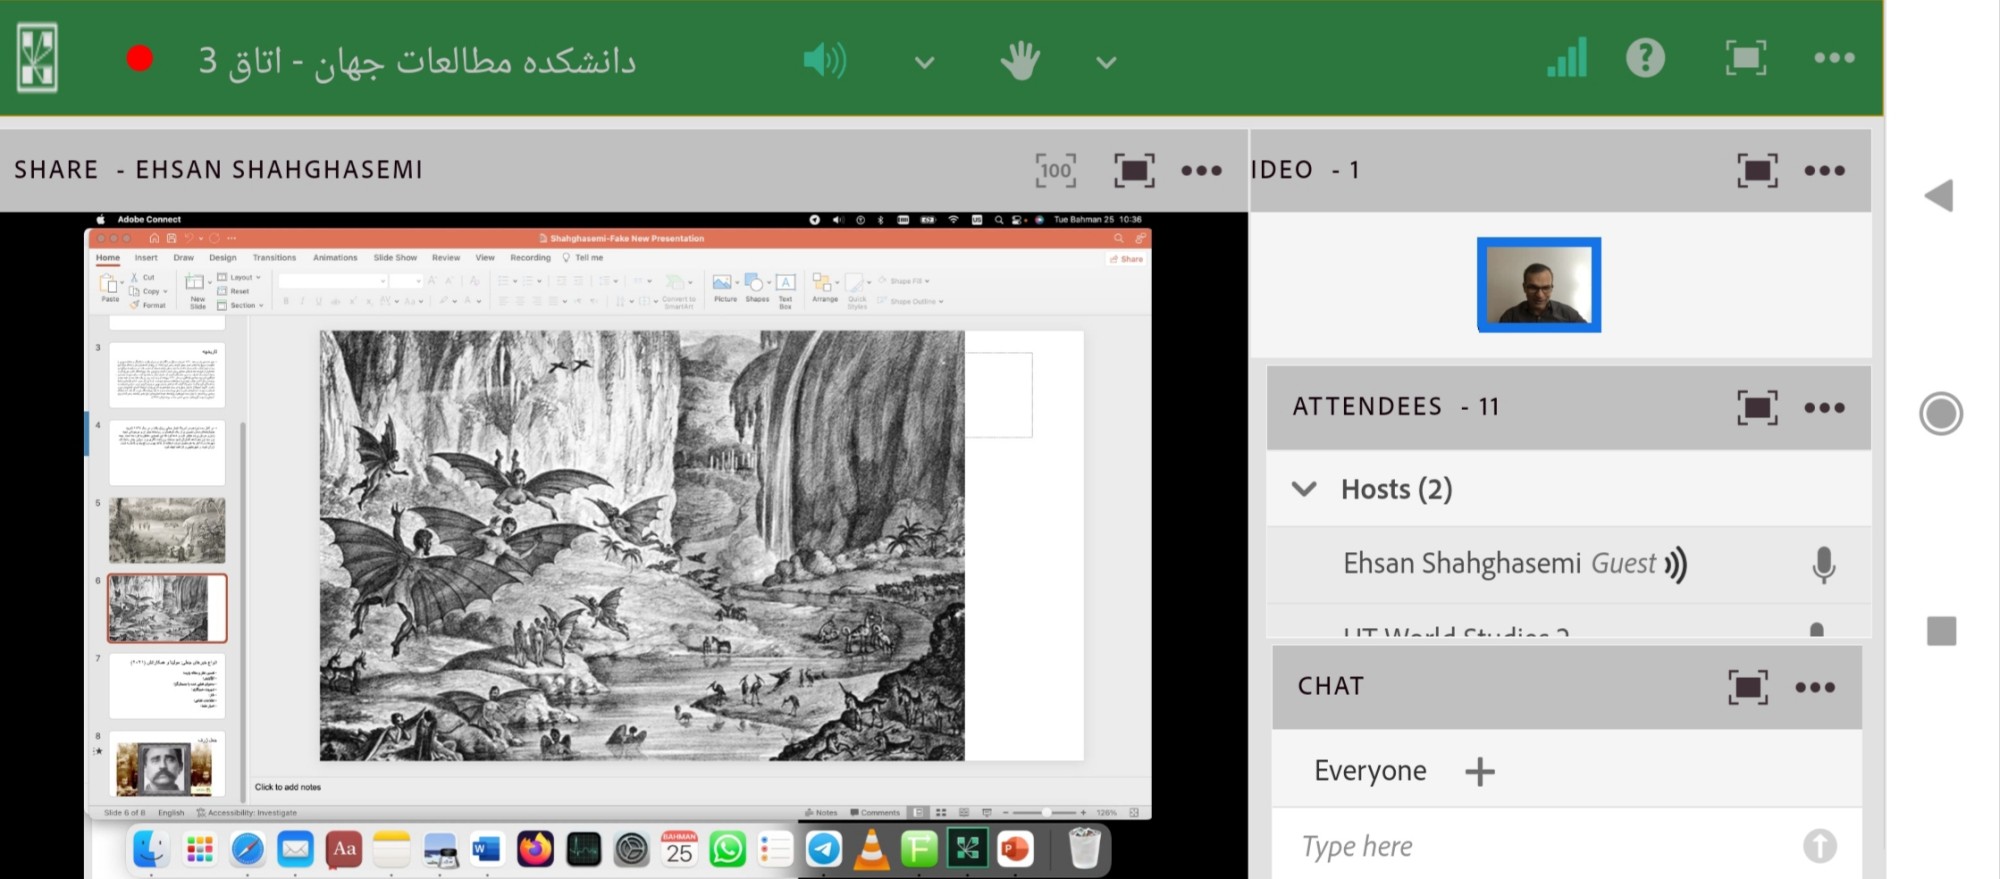Open the top bar more options menu
This screenshot has width=2000, height=879.
pos(1834,58)
